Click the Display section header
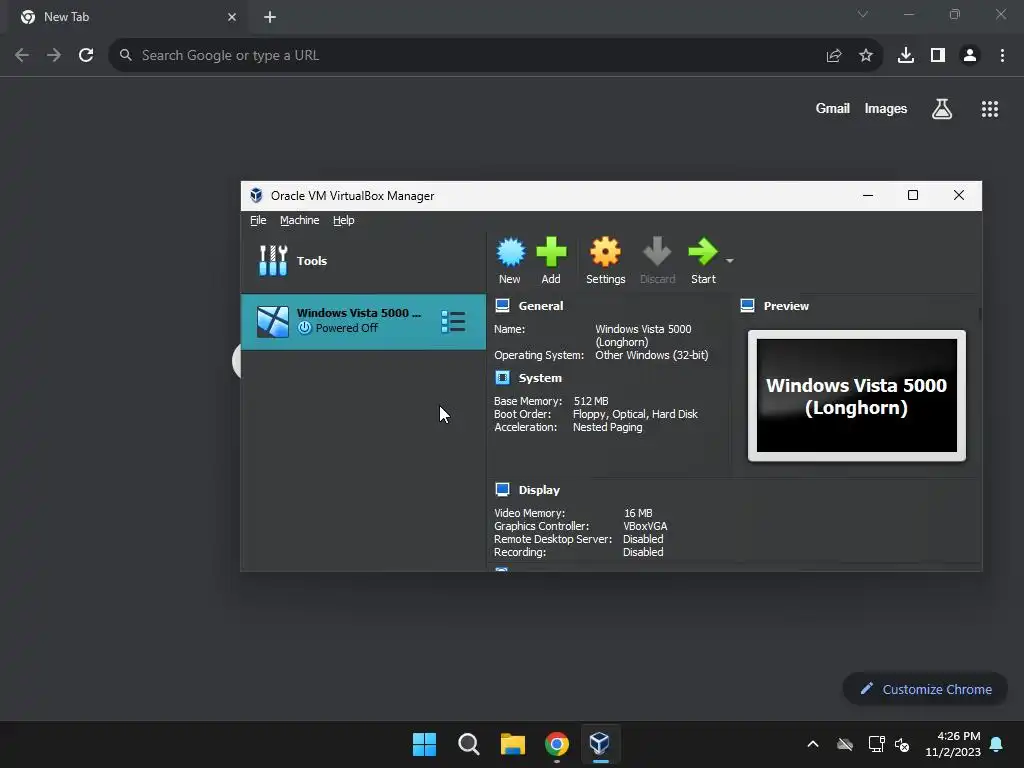Viewport: 1024px width, 768px height. click(x=539, y=490)
